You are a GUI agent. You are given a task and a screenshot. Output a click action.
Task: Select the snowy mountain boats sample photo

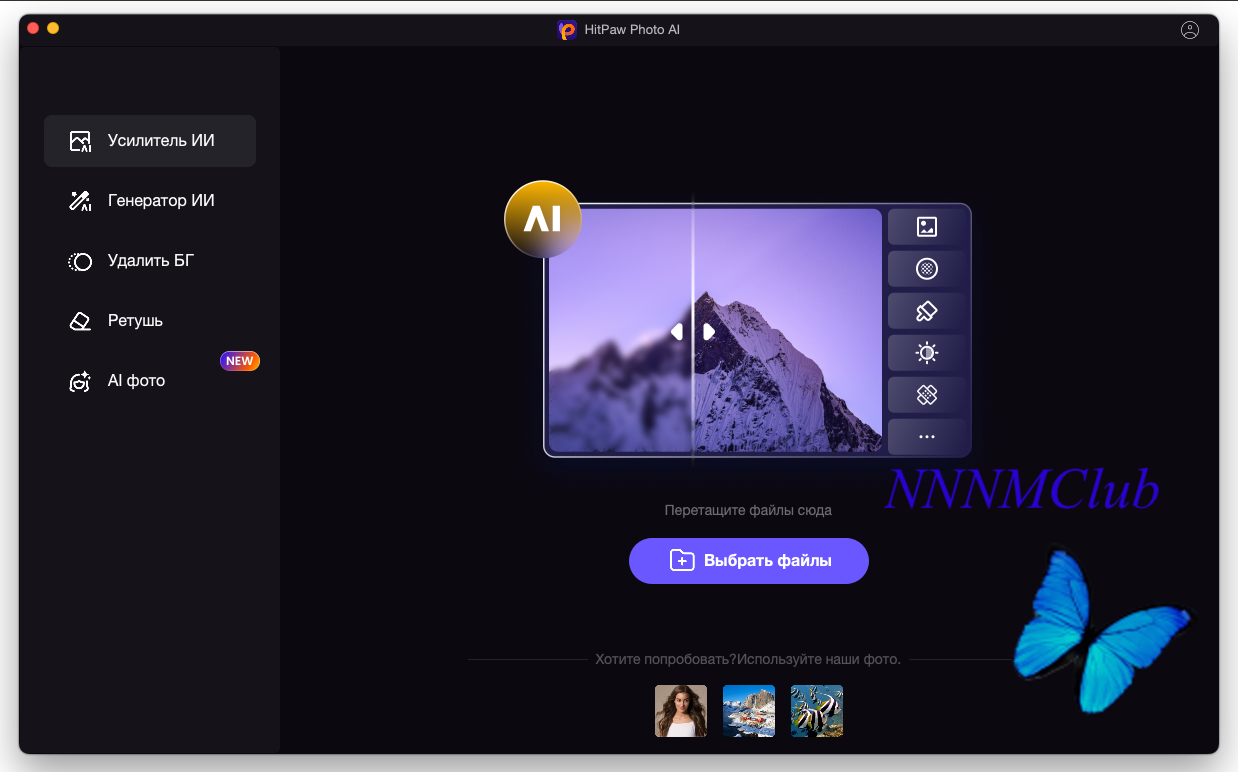748,711
